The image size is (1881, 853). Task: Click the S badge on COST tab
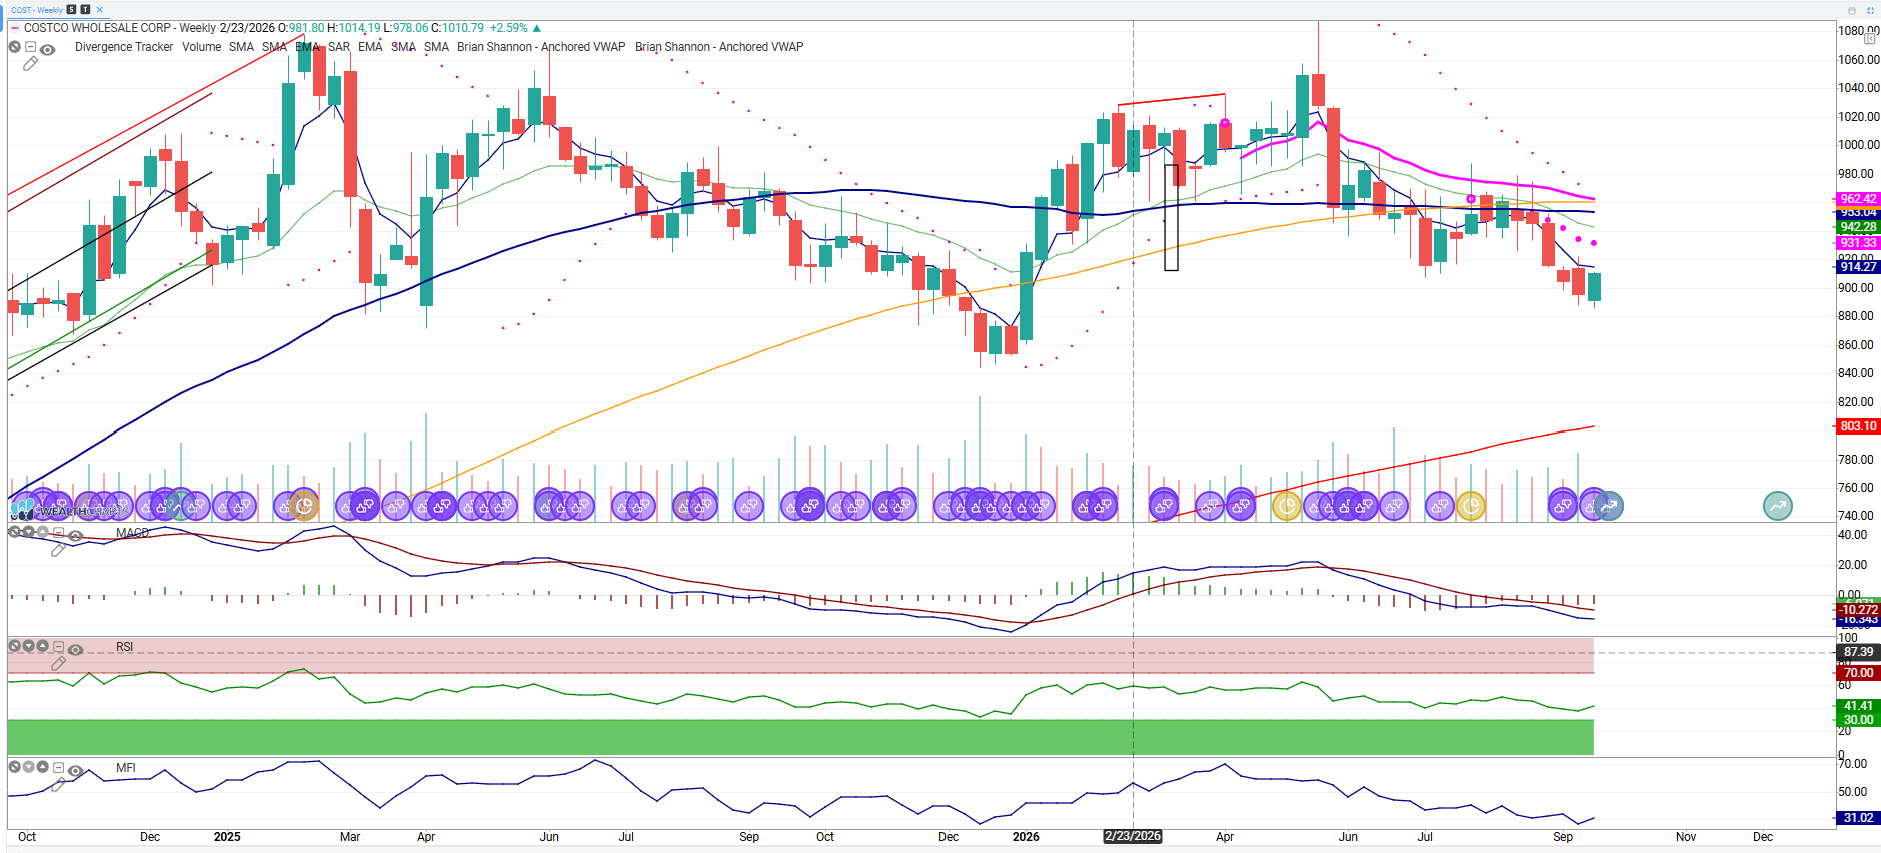point(71,10)
